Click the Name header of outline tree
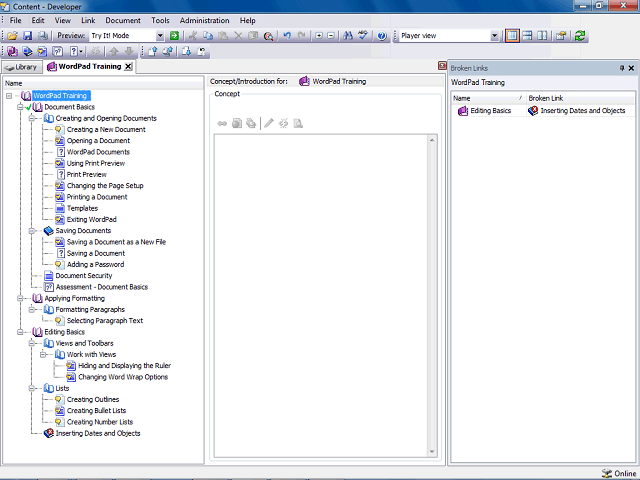Viewport: 640px width, 480px height. [x=103, y=83]
